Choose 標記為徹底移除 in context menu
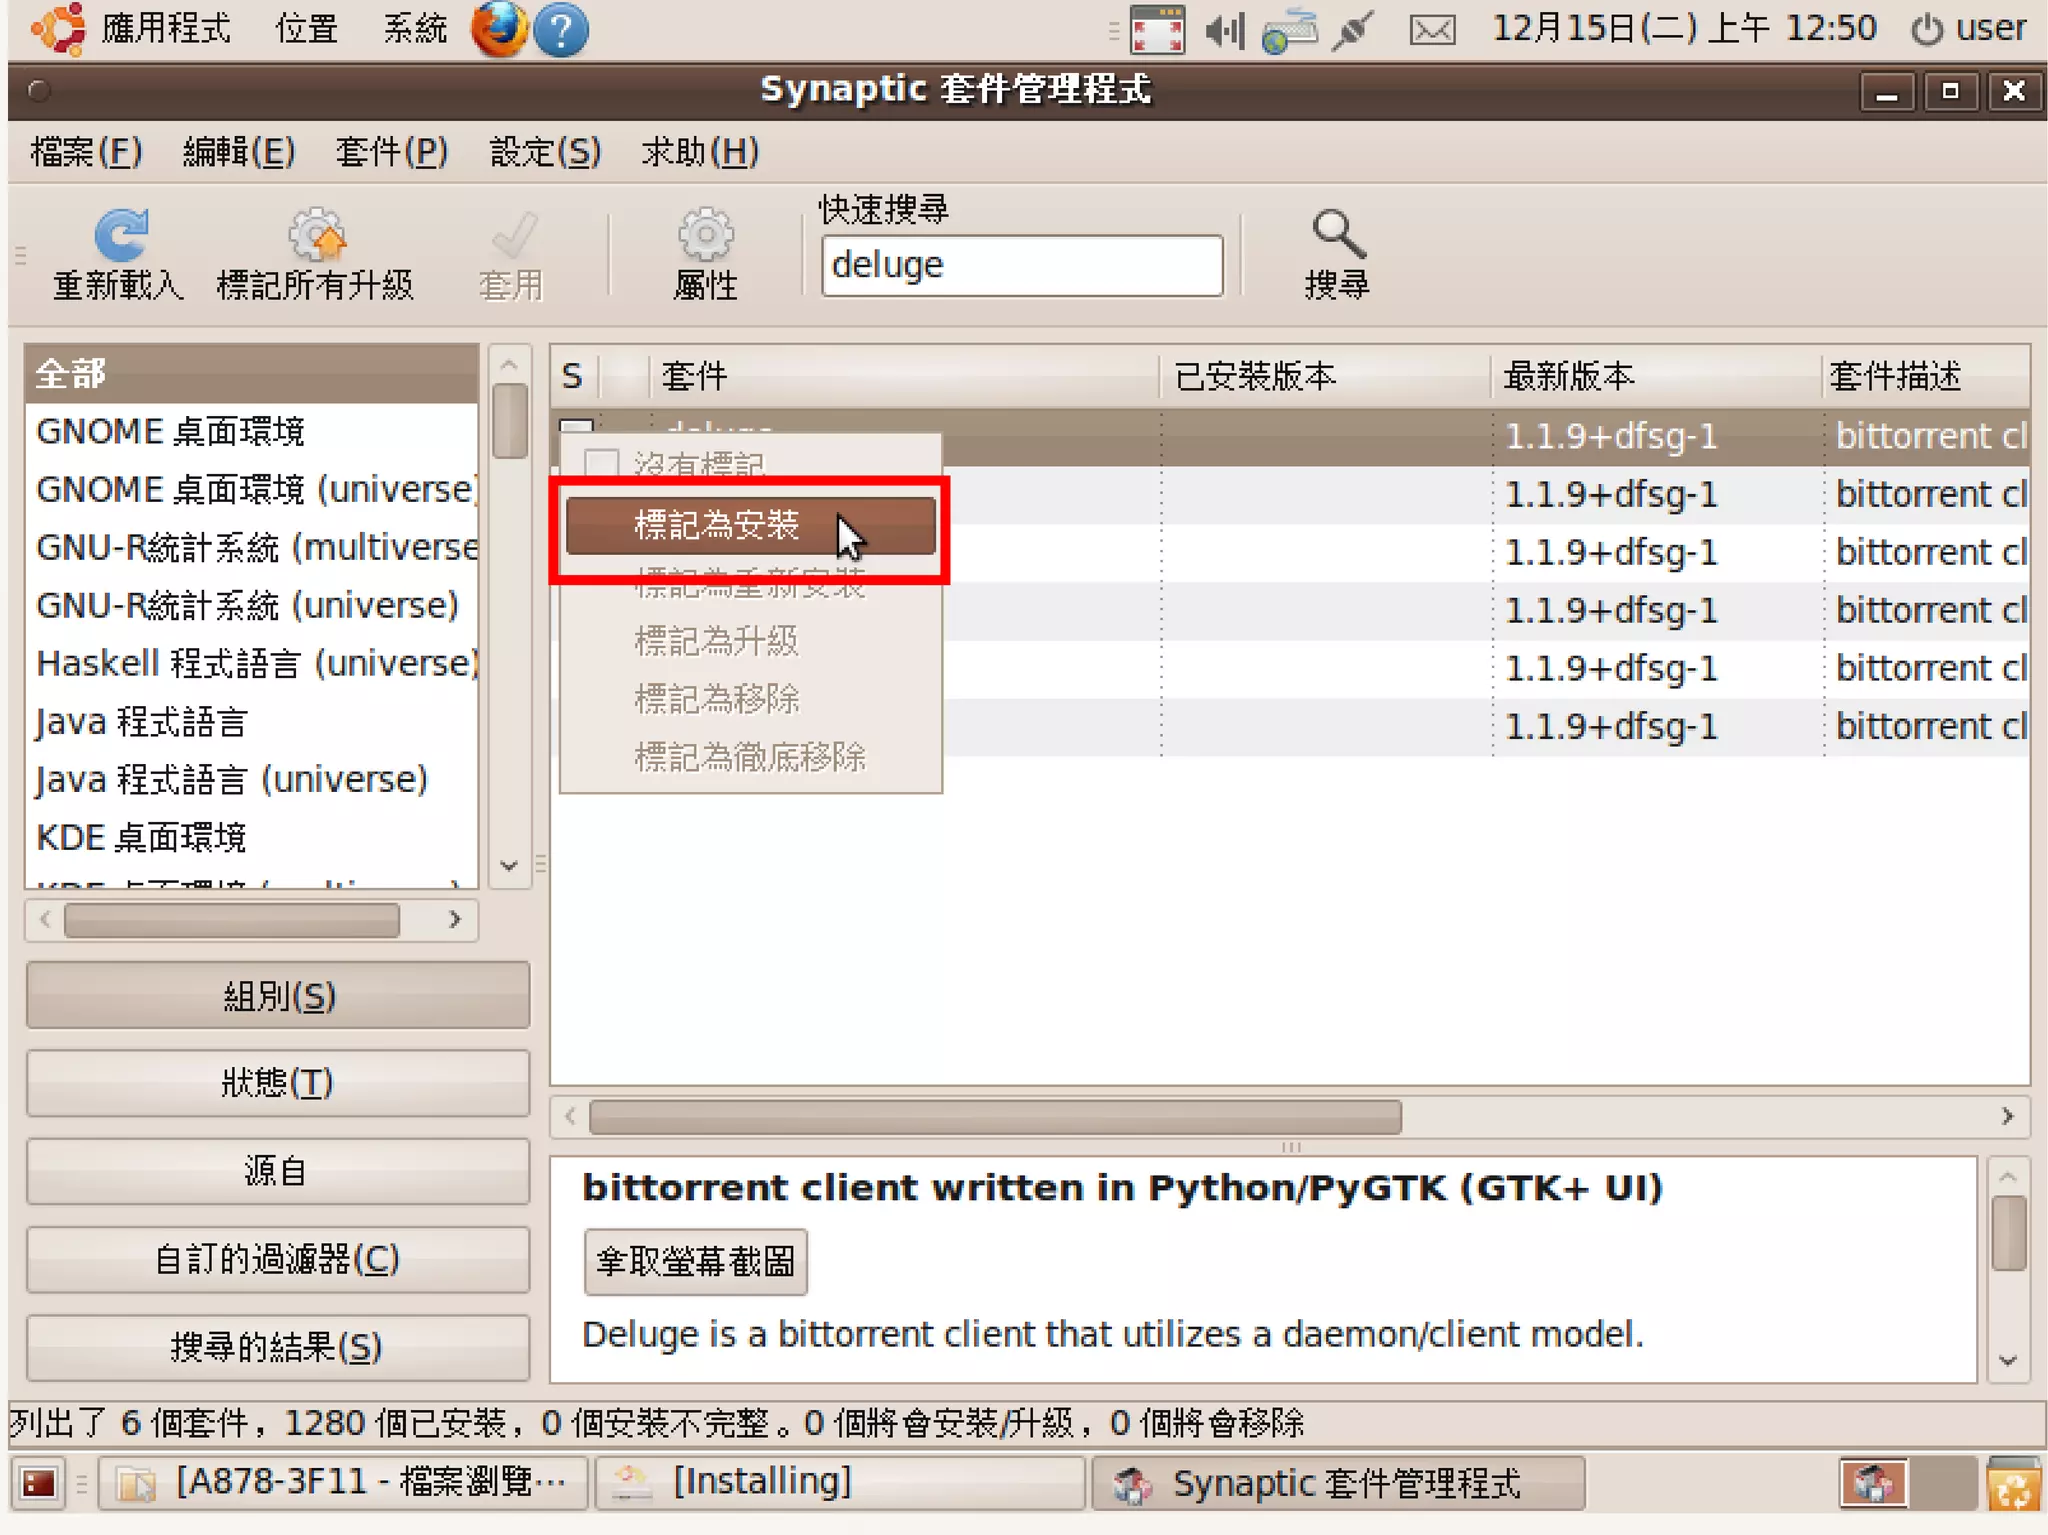This screenshot has height=1535, width=2048. click(x=750, y=757)
